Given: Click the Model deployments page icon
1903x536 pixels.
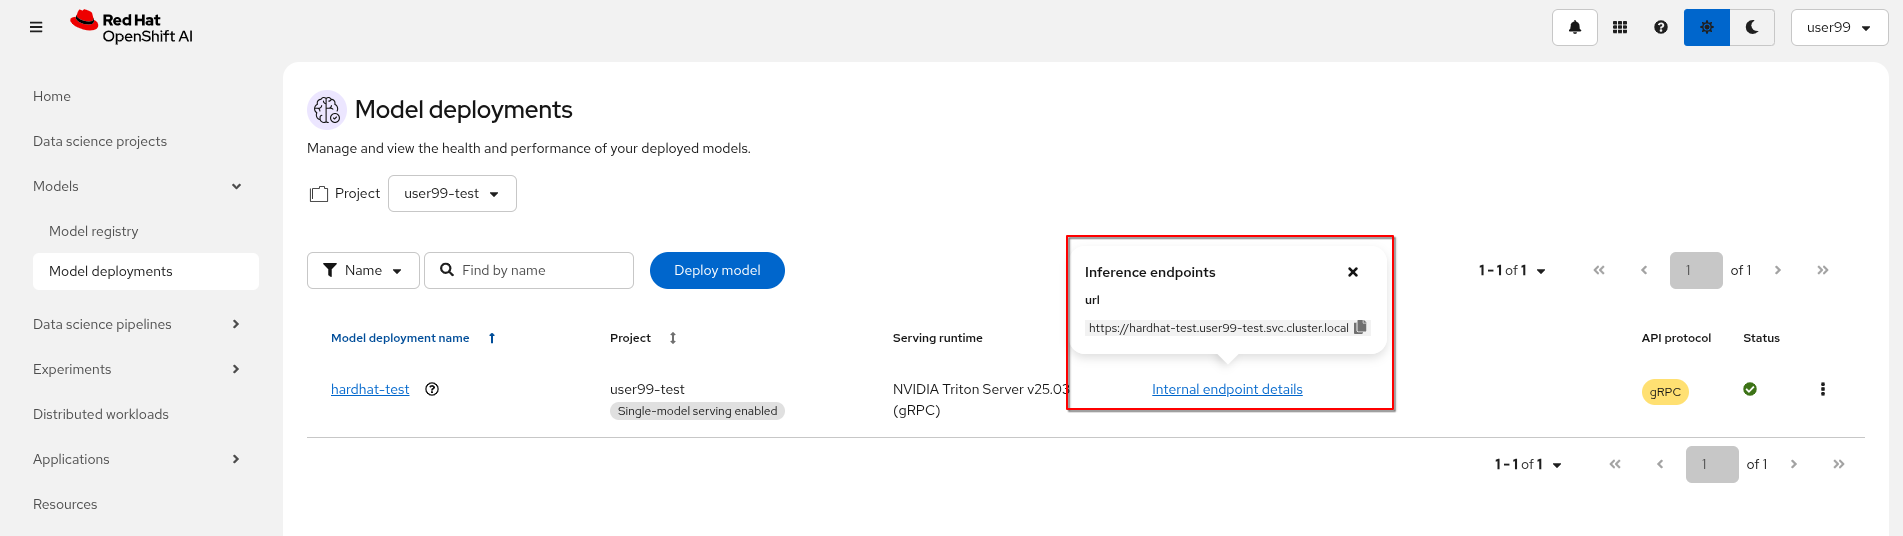Looking at the screenshot, I should [x=327, y=110].
